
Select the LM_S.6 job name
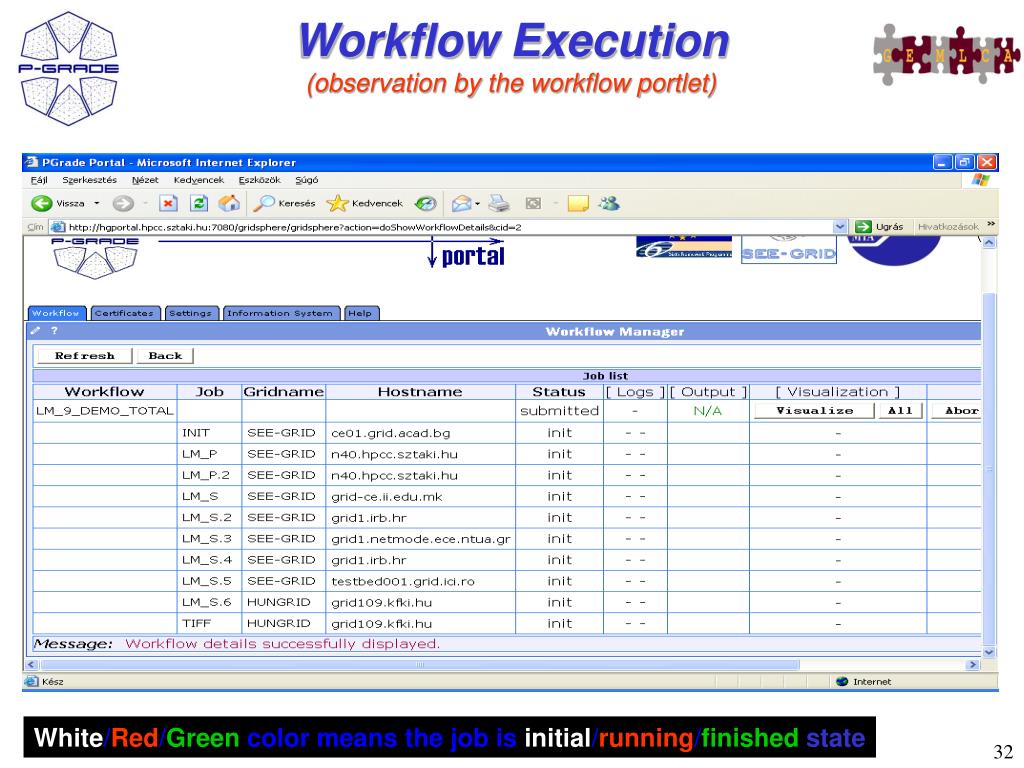pyautogui.click(x=206, y=602)
